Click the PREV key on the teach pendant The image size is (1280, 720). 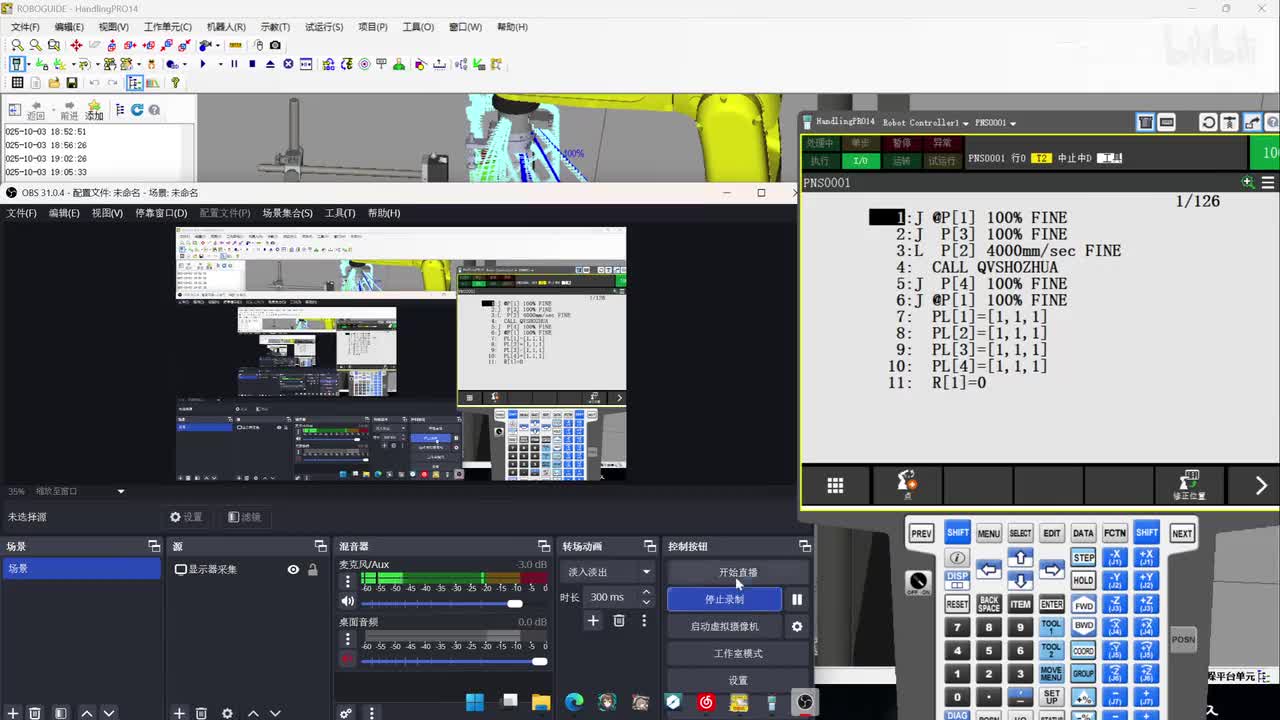[x=921, y=533]
